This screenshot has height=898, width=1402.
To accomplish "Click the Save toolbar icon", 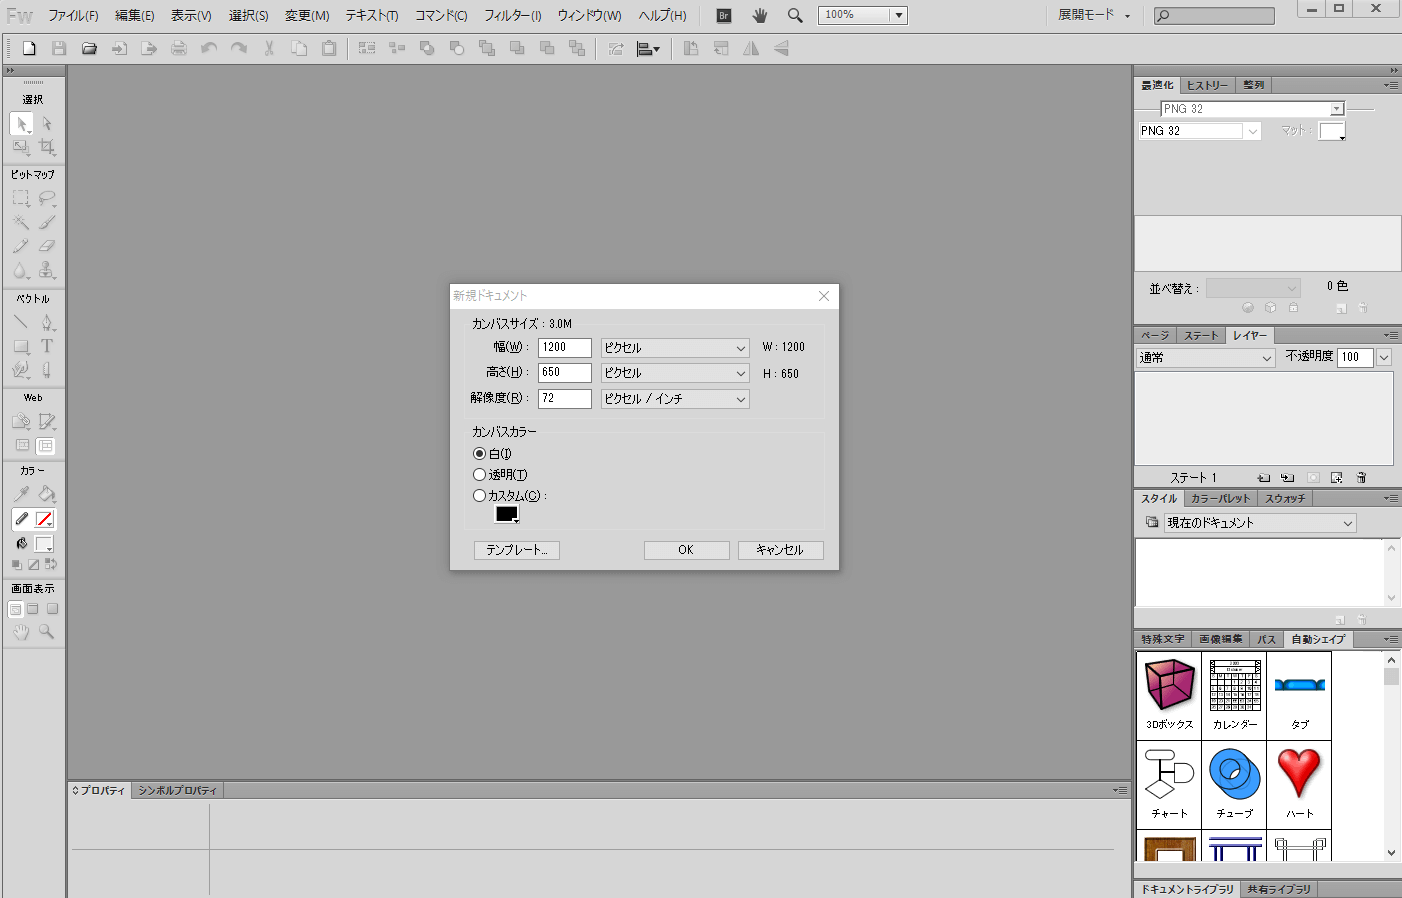I will 59,48.
